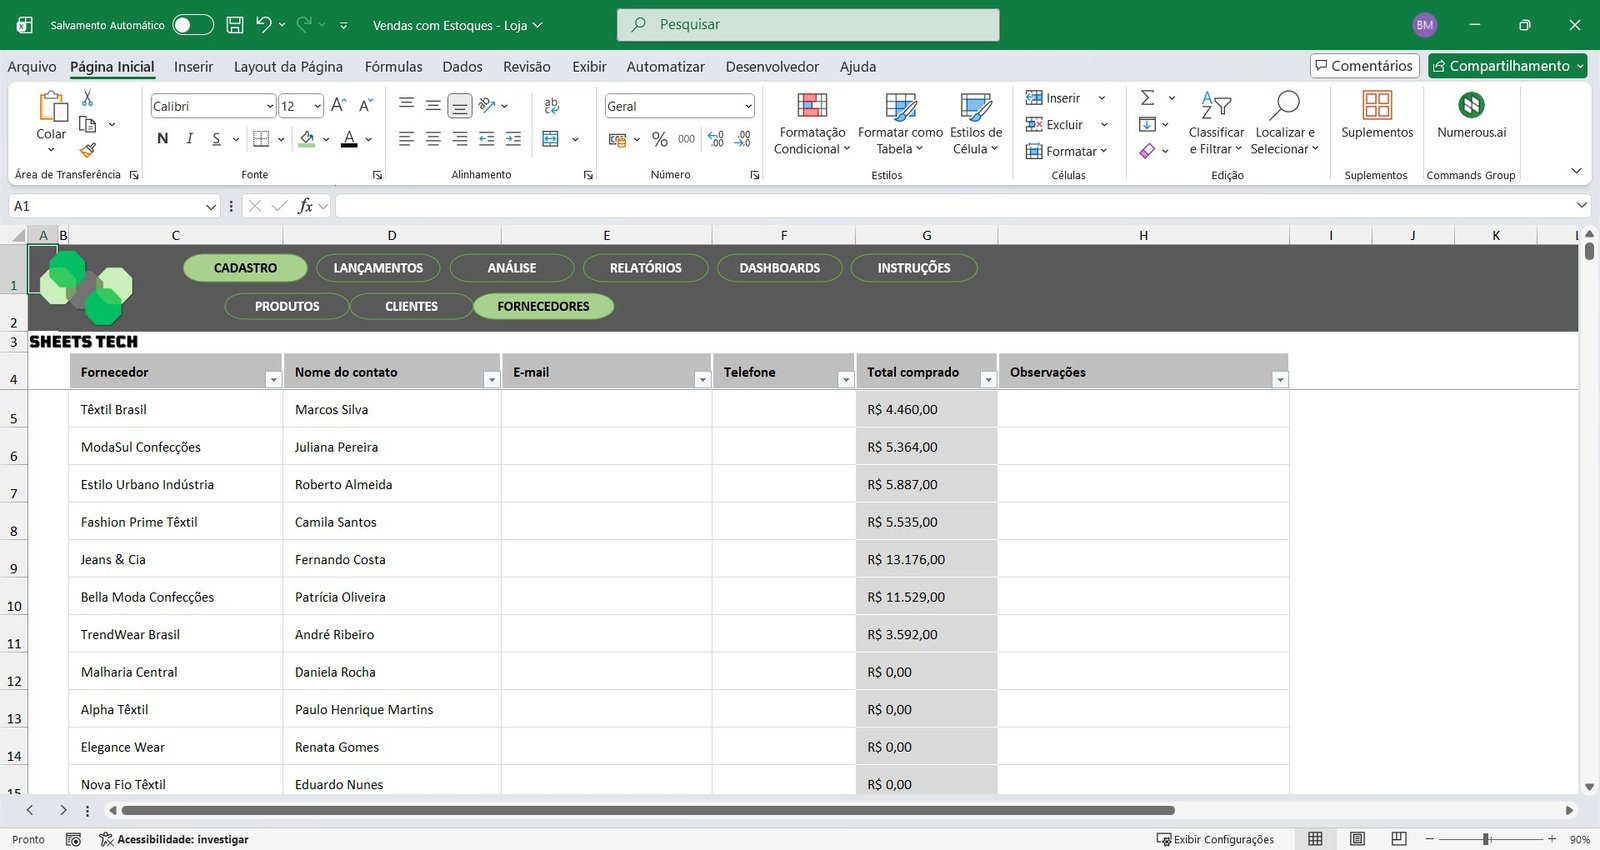Open the Fornecedor column filter dropdown
Image resolution: width=1600 pixels, height=850 pixels.
pos(273,380)
